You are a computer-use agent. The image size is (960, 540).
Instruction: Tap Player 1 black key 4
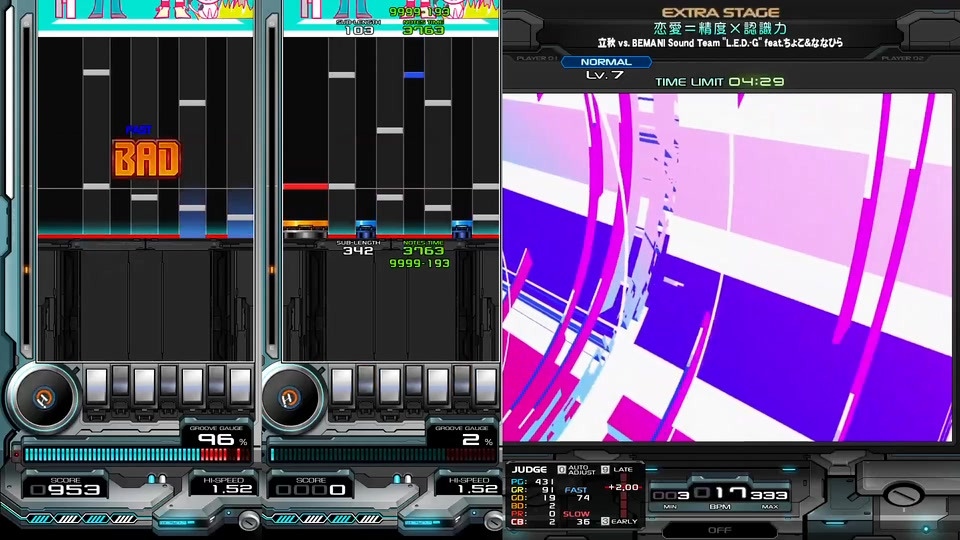[x=168, y=381]
